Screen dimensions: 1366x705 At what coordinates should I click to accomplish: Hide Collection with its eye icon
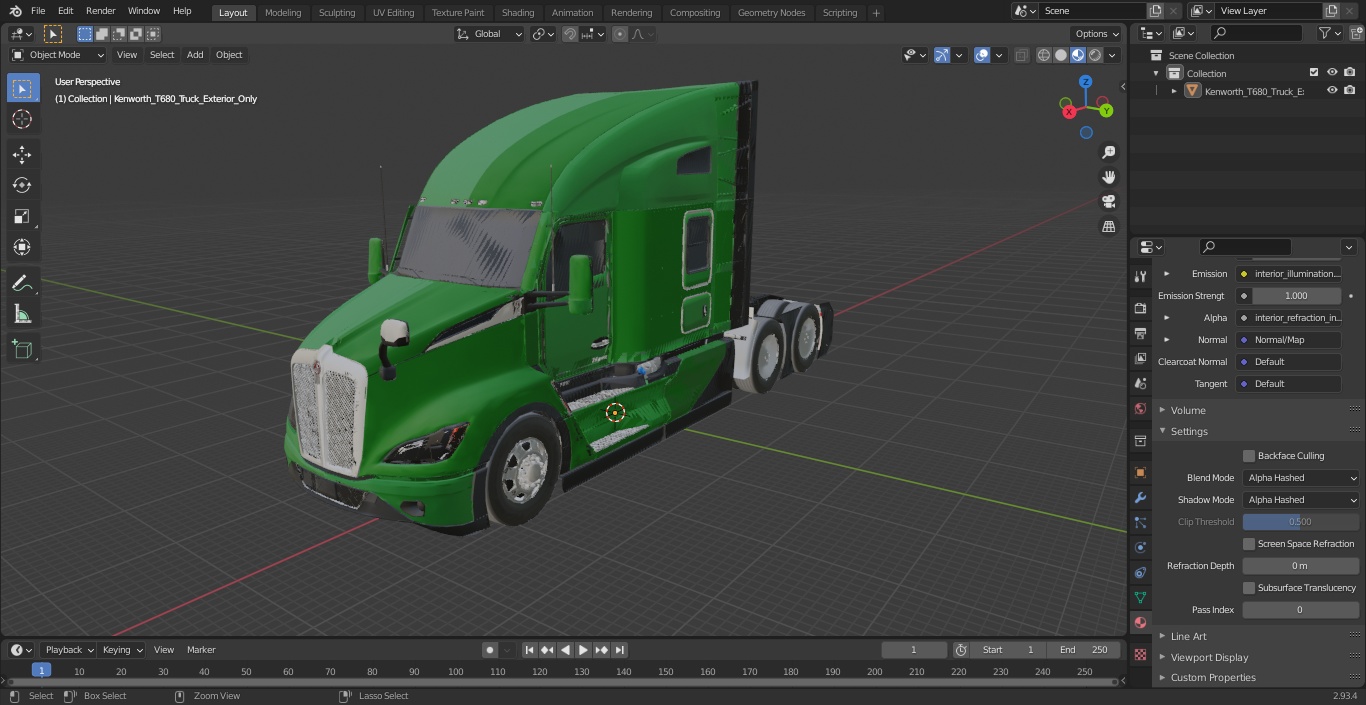pos(1332,72)
